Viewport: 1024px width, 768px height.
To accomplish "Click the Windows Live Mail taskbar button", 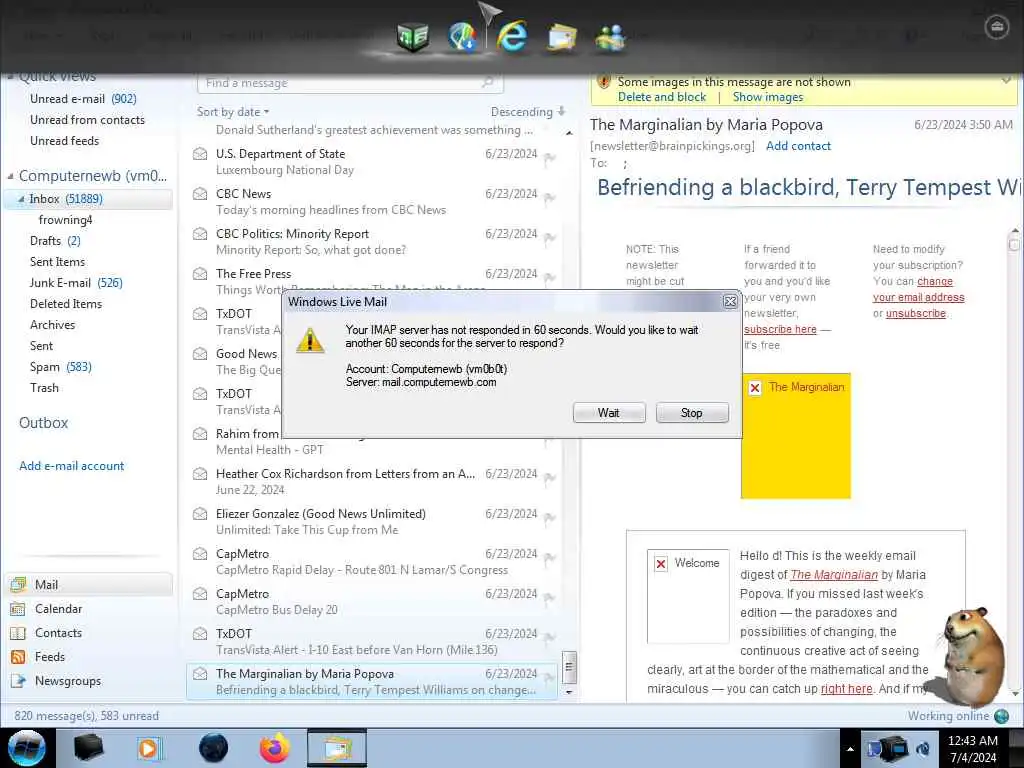I will point(337,748).
